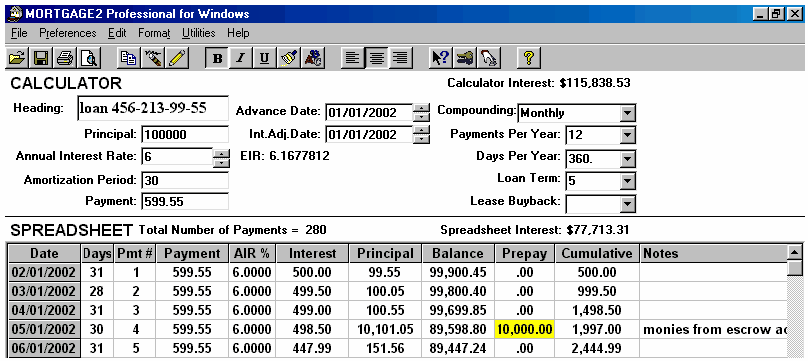Increase Advance Date with up arrow
Screen dimensions: 808x361
coord(422,108)
